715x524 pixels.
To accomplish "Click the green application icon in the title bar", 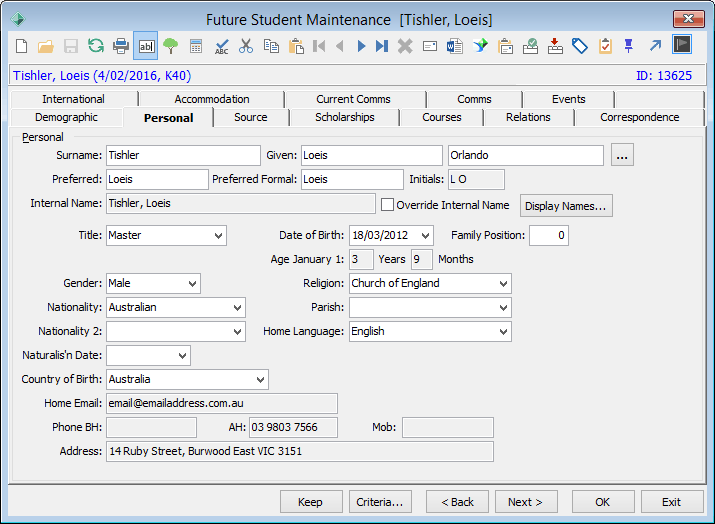I will point(18,19).
